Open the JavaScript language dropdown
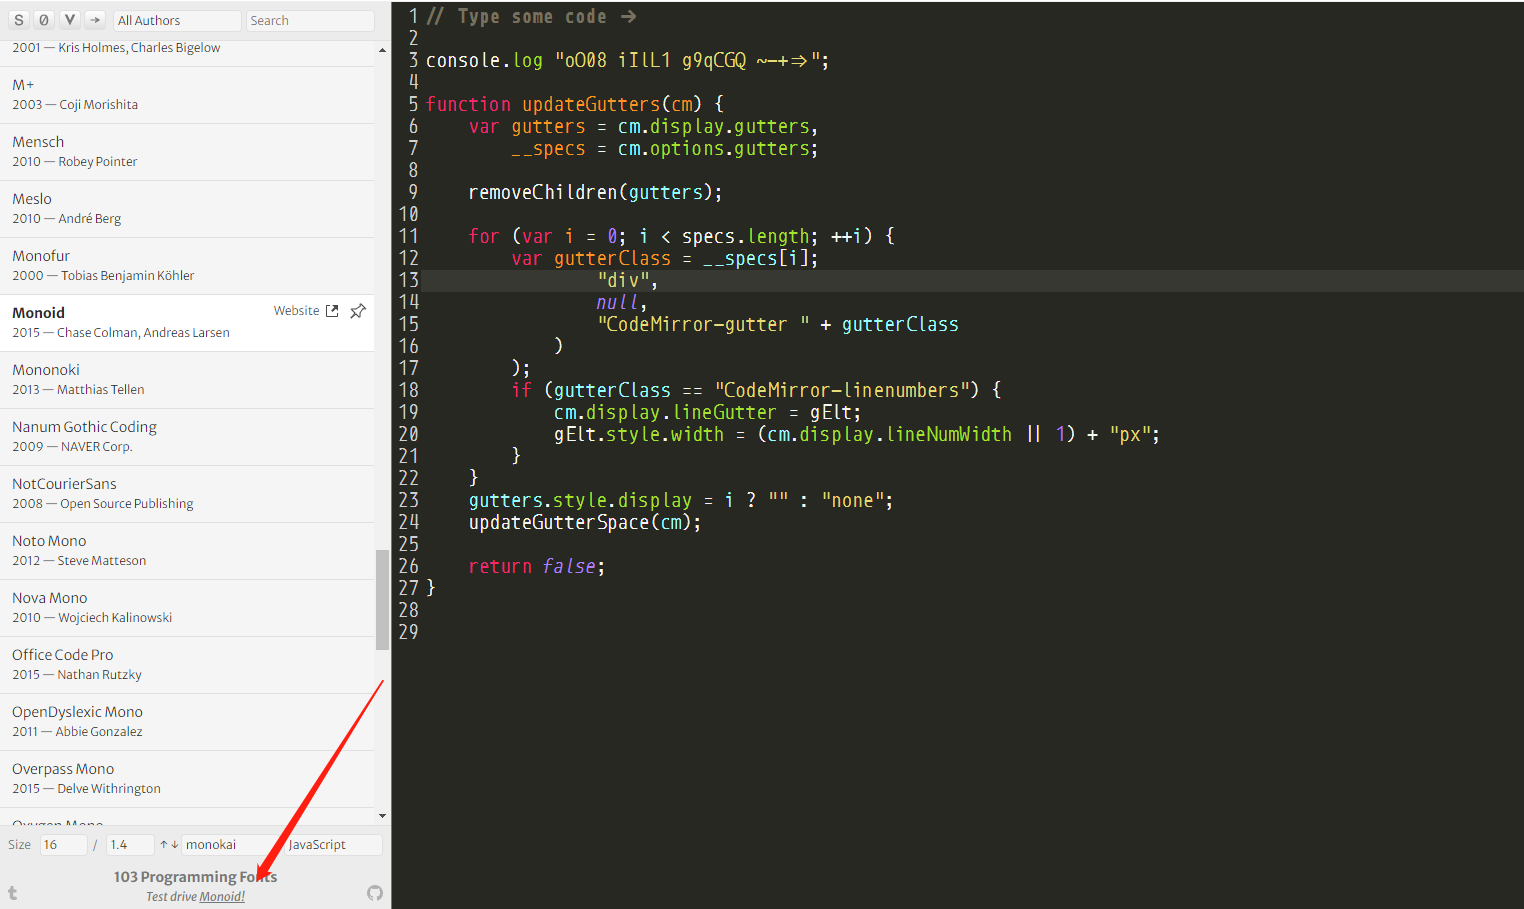 point(333,845)
